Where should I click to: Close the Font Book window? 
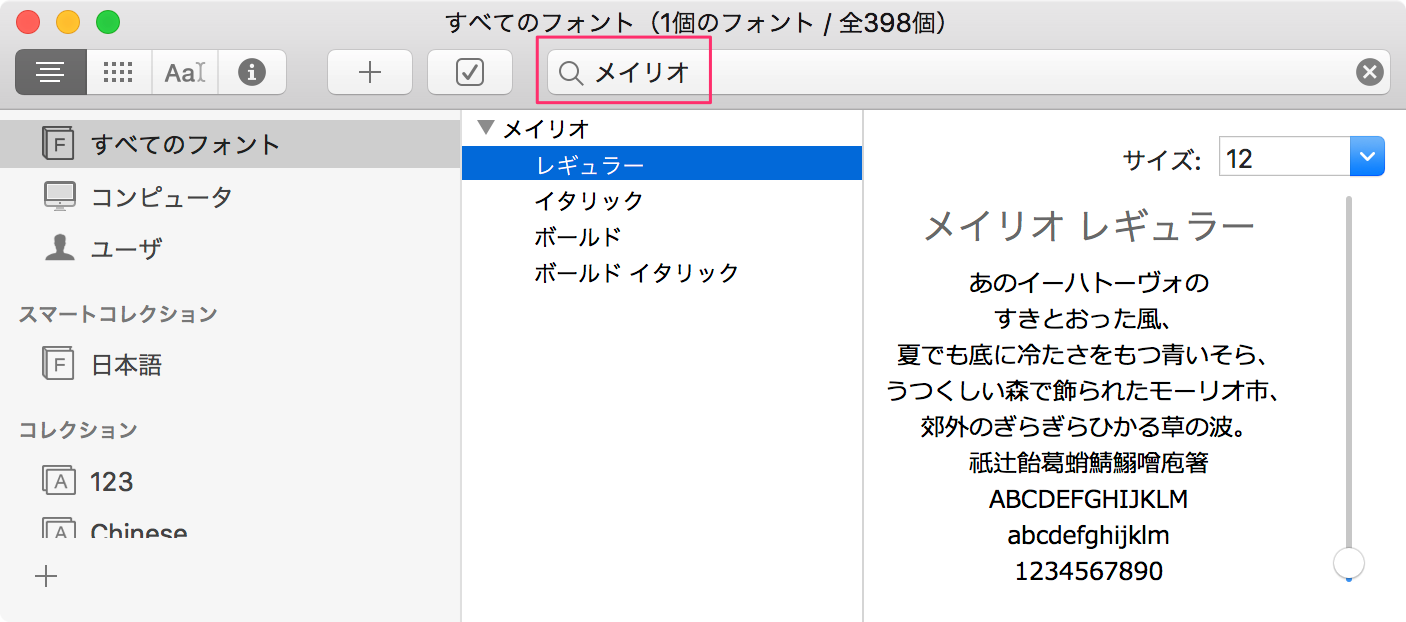(x=29, y=21)
